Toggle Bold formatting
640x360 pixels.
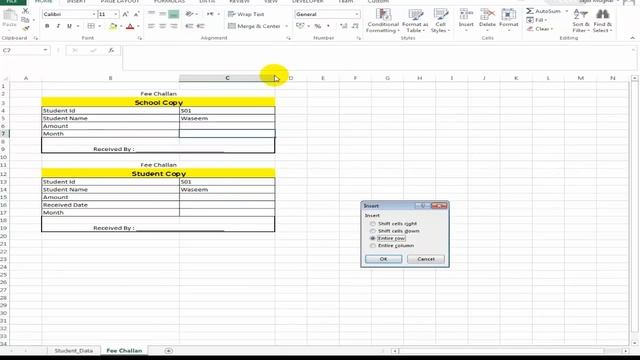point(47,26)
